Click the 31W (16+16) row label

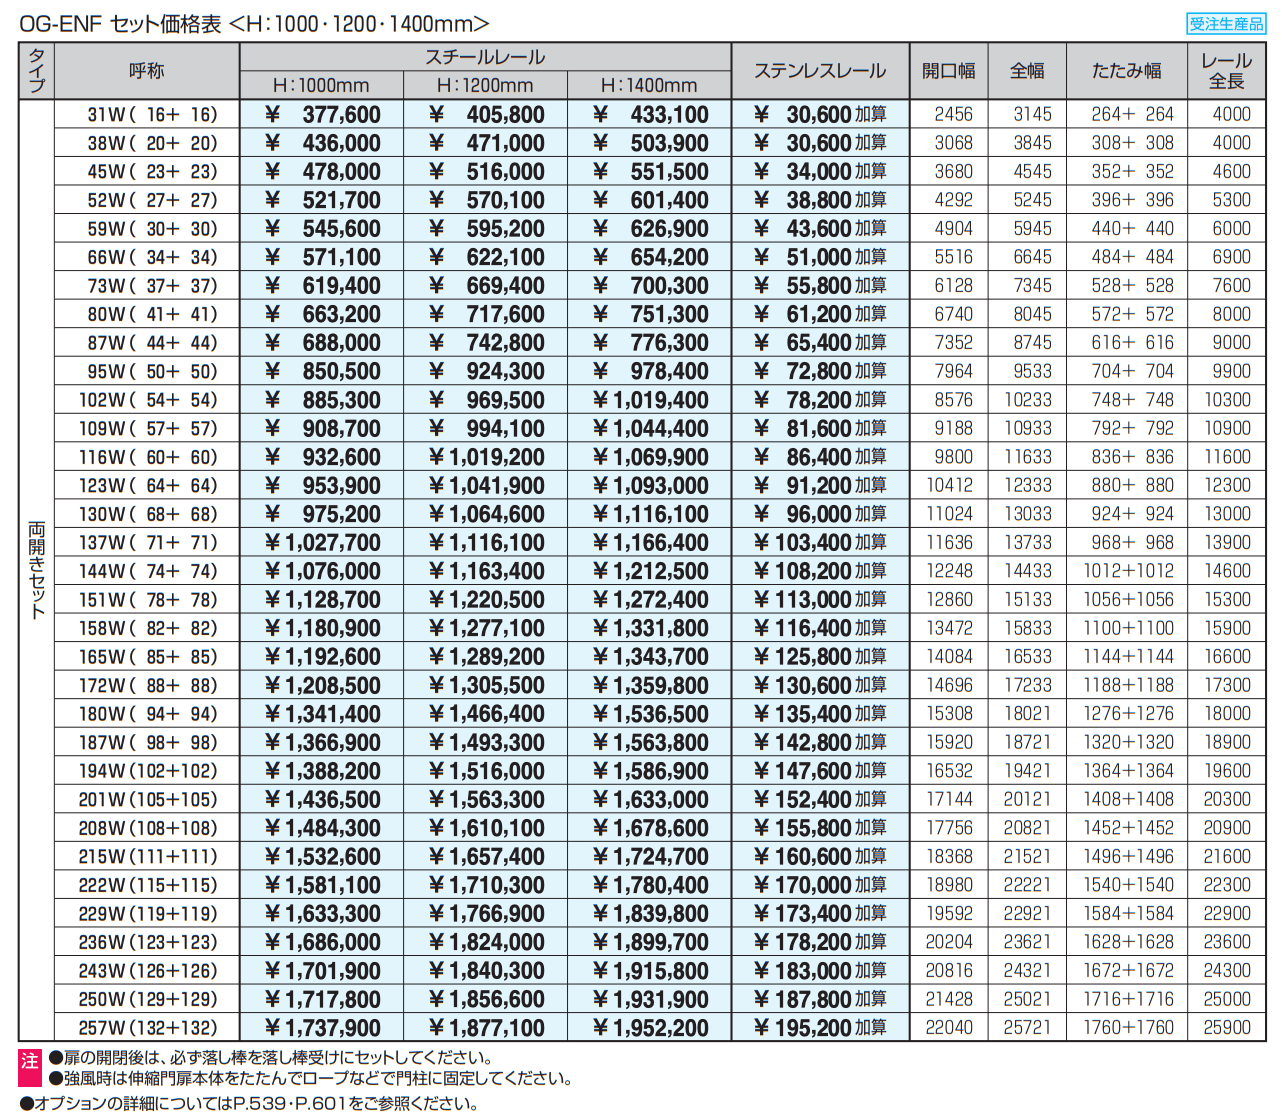point(151,115)
